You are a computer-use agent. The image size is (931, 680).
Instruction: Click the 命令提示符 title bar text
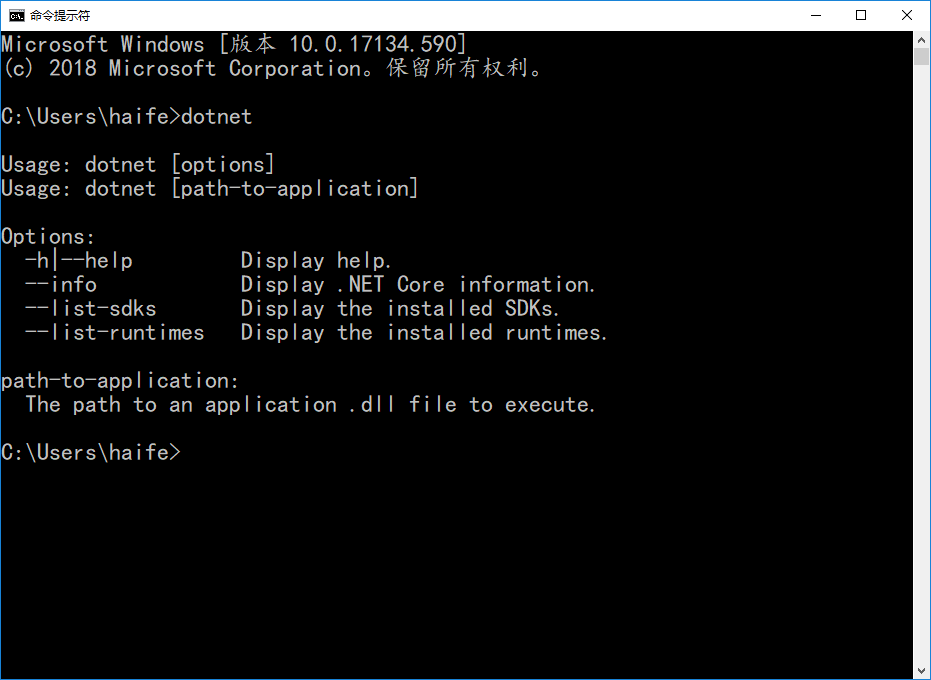(60, 15)
